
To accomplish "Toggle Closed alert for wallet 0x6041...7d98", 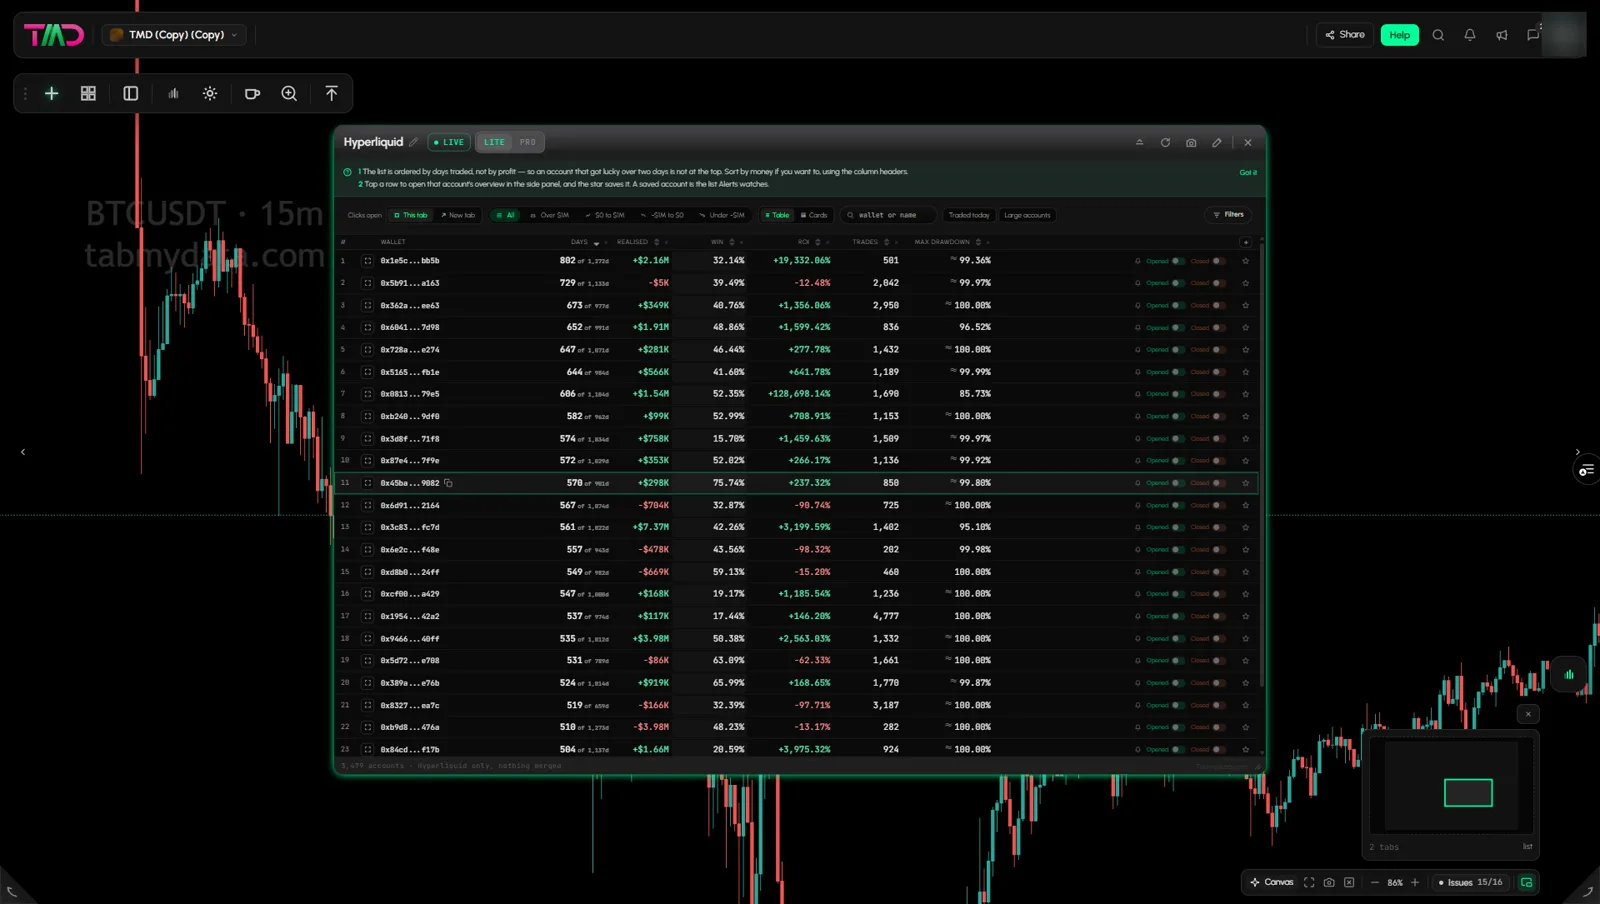I will 1219,327.
